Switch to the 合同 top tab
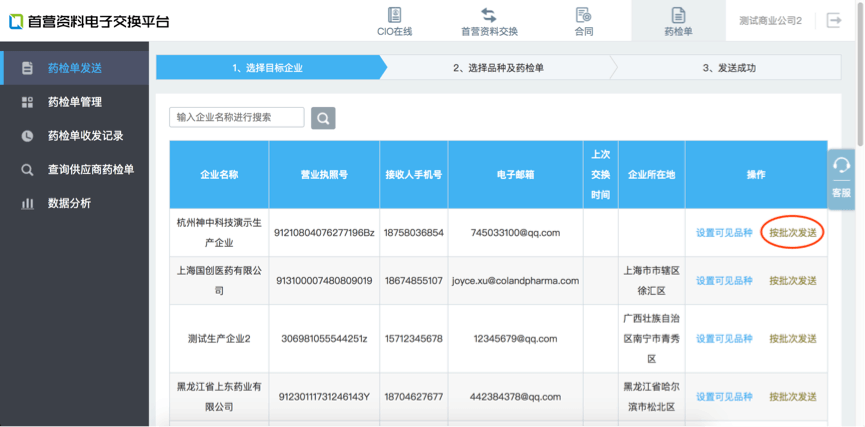 tap(584, 20)
